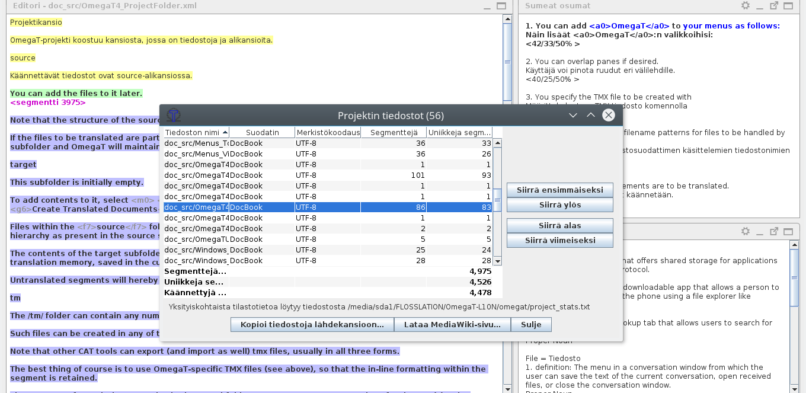
Task: Click Siirrä viimeiseksi button
Action: (560, 240)
